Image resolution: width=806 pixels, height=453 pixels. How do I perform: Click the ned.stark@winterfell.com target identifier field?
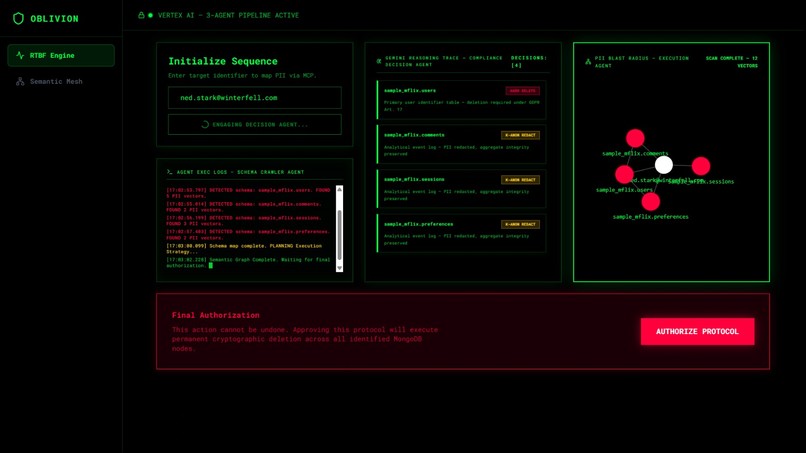[x=255, y=98]
